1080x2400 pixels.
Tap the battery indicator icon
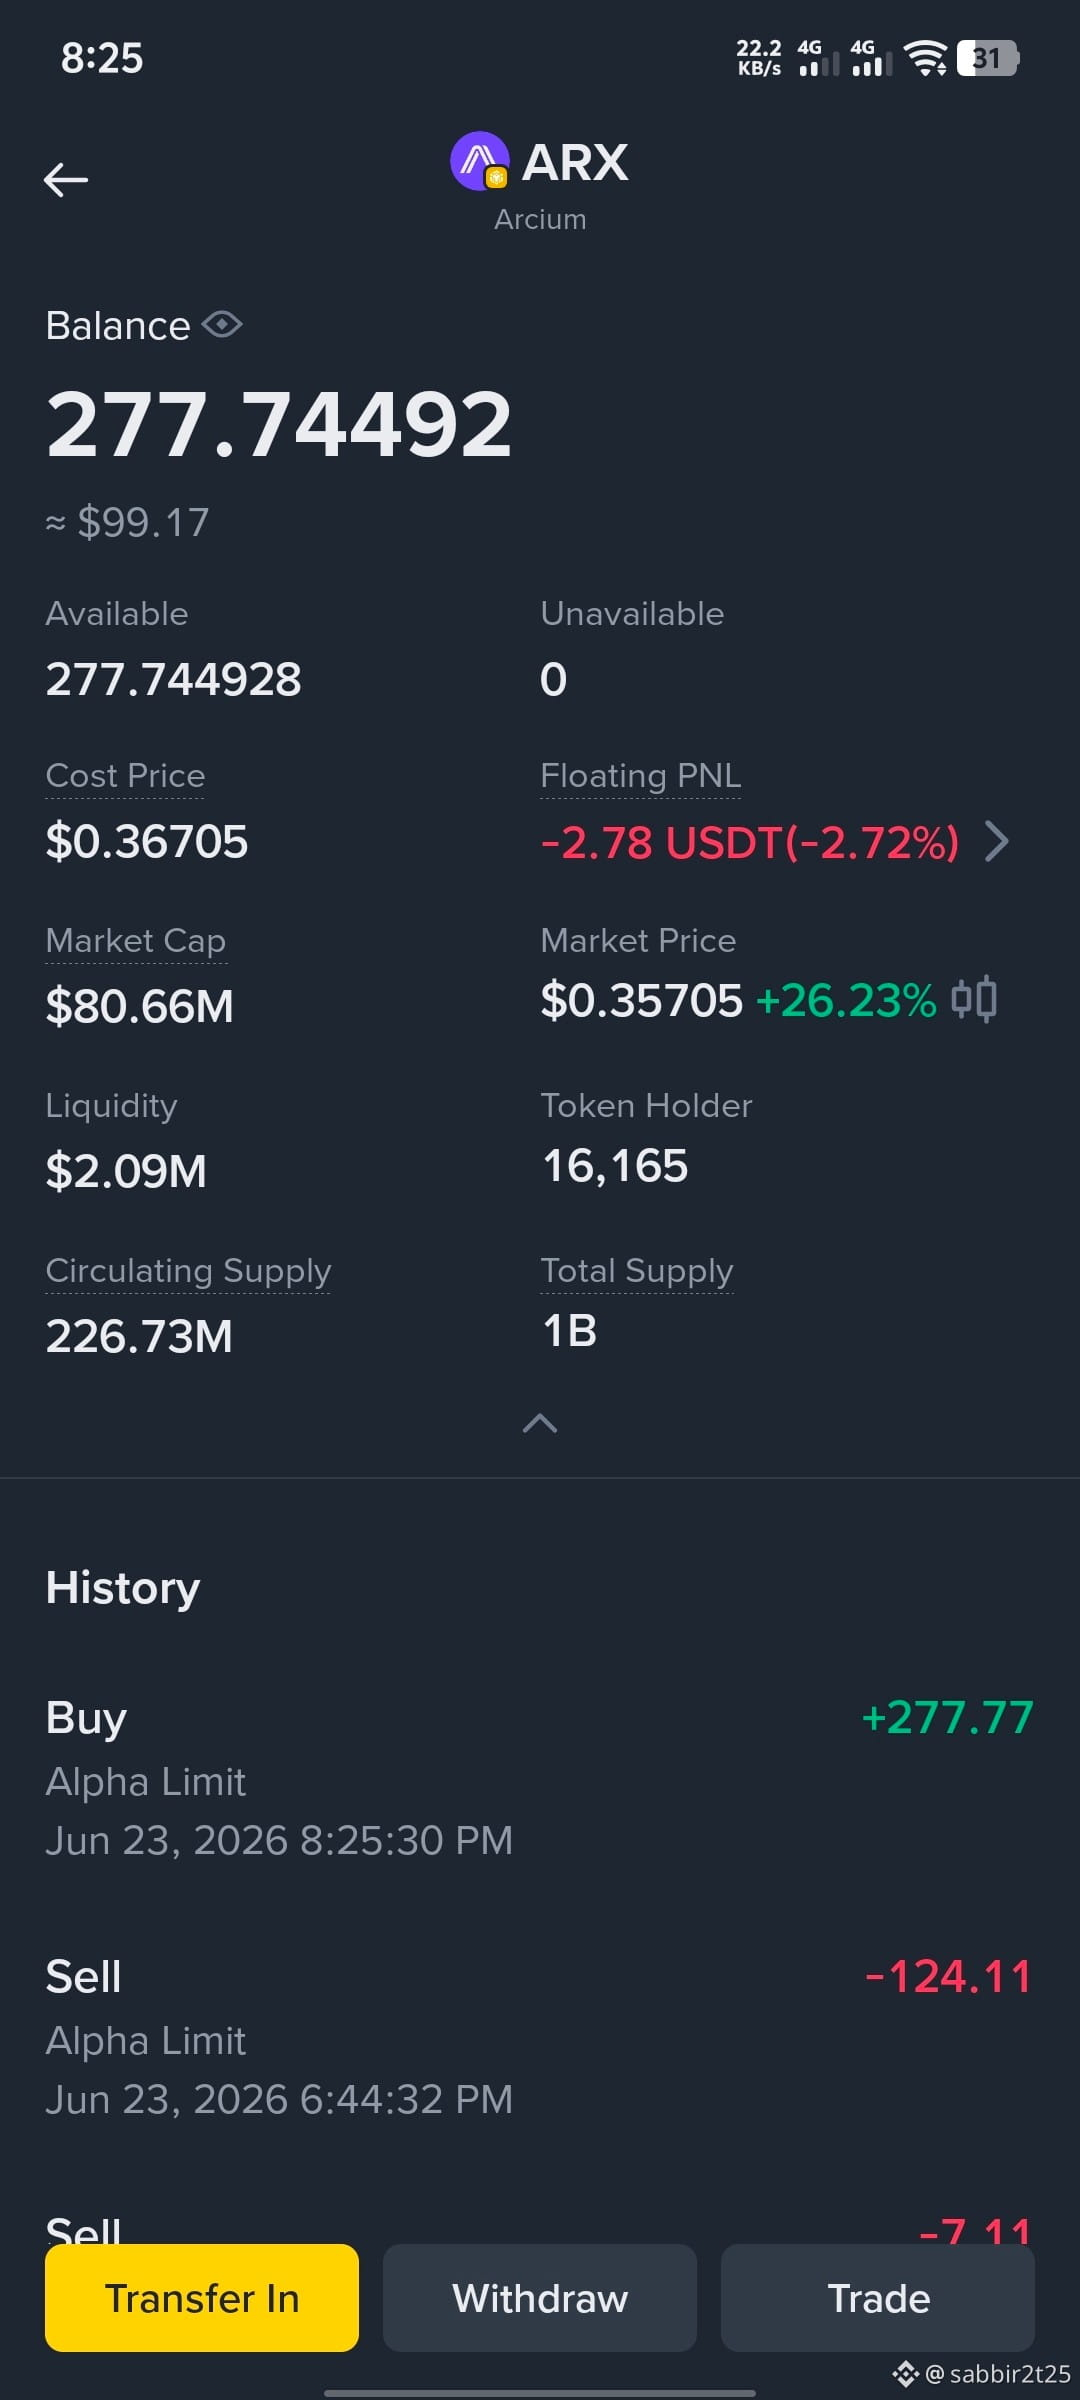[988, 58]
